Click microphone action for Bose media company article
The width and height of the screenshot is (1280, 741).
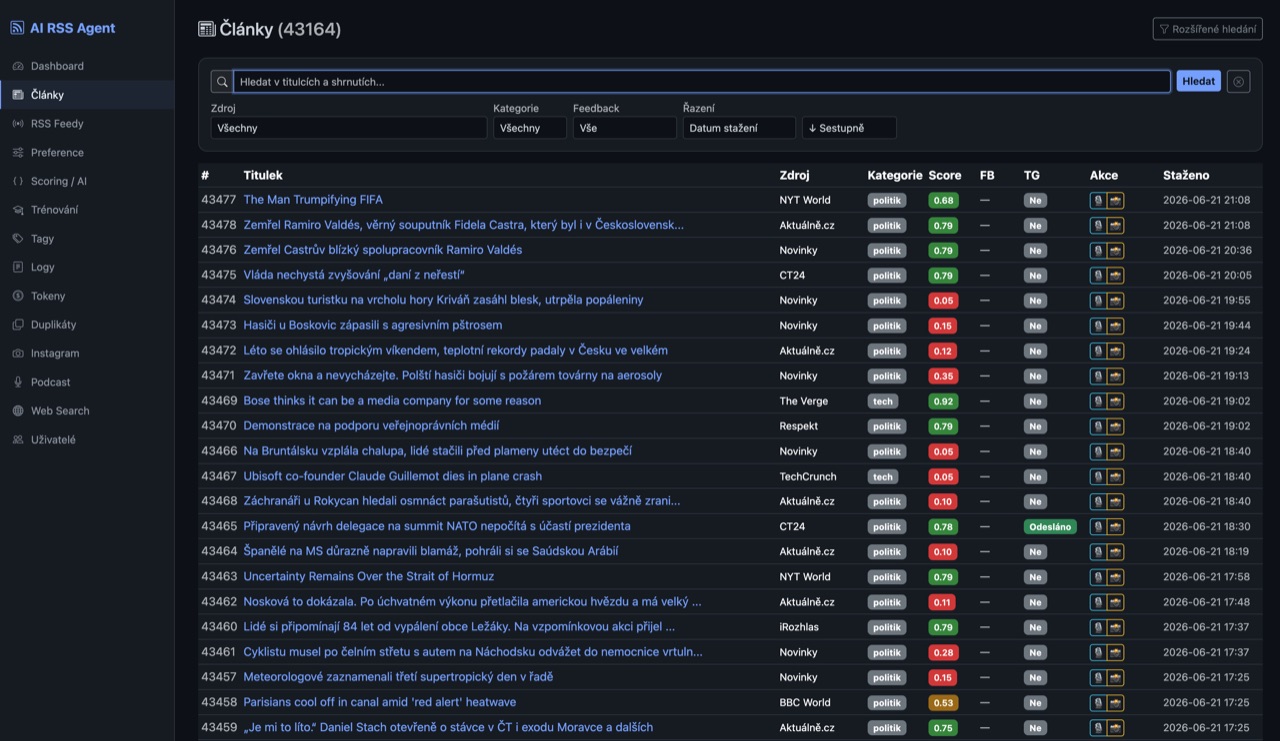pos(1098,401)
